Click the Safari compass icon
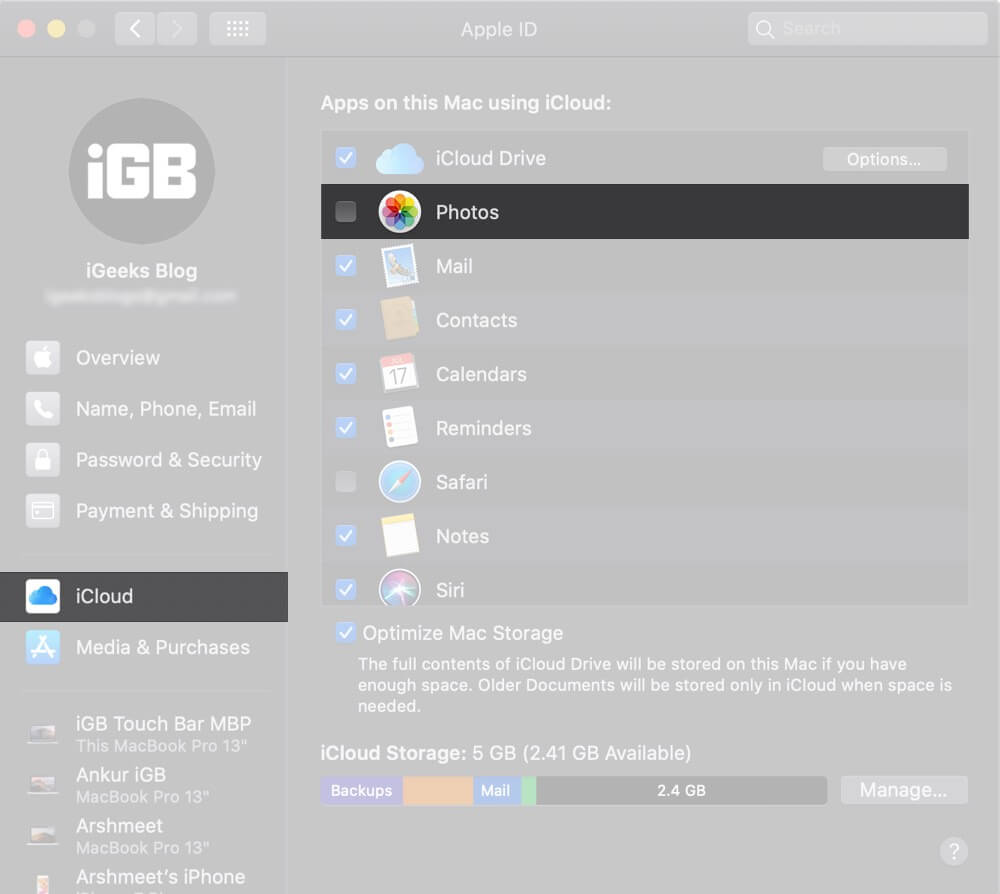This screenshot has height=894, width=1000. click(400, 481)
